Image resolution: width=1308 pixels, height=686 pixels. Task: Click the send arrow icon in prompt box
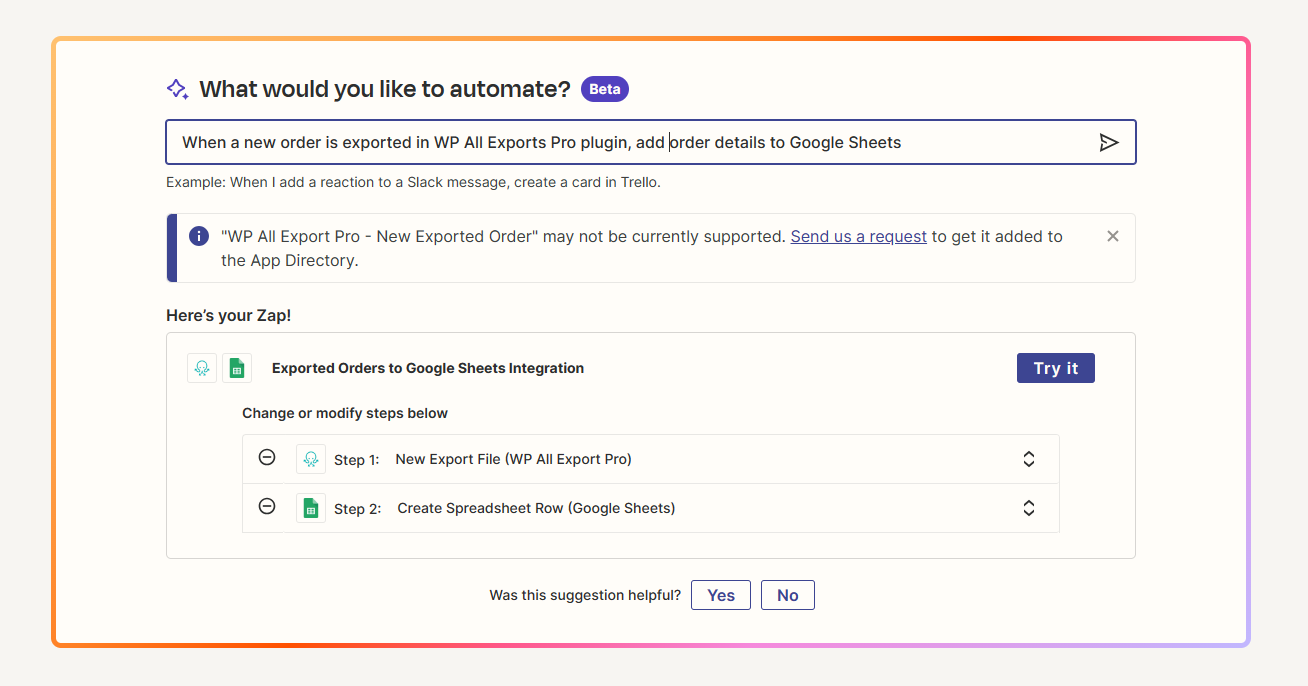pos(1108,142)
